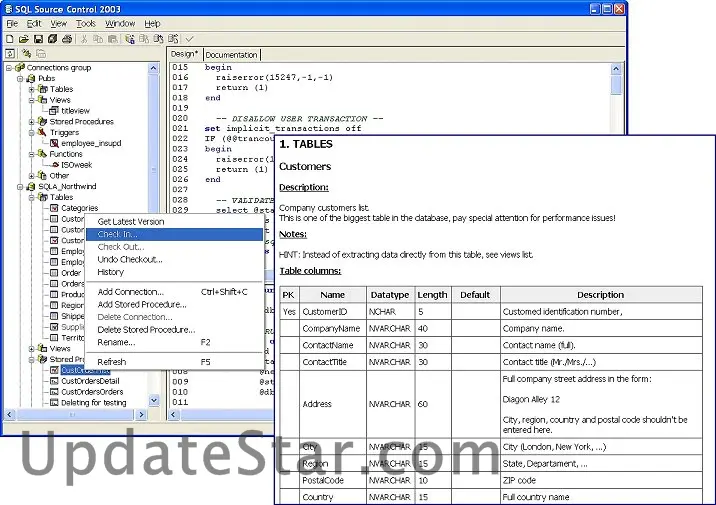The image size is (716, 505).
Task: Click the Open folder toolbar icon
Action: click(x=24, y=39)
